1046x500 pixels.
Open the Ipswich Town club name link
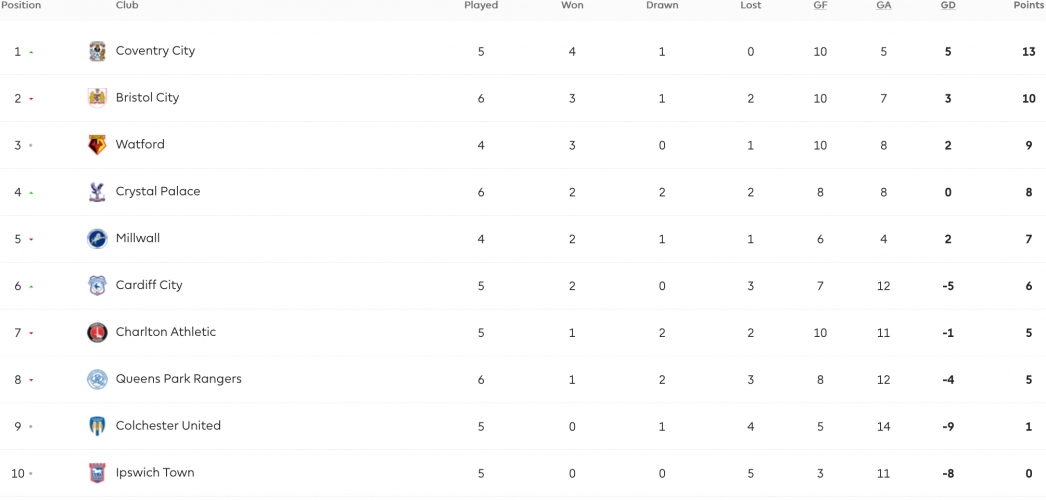click(155, 473)
